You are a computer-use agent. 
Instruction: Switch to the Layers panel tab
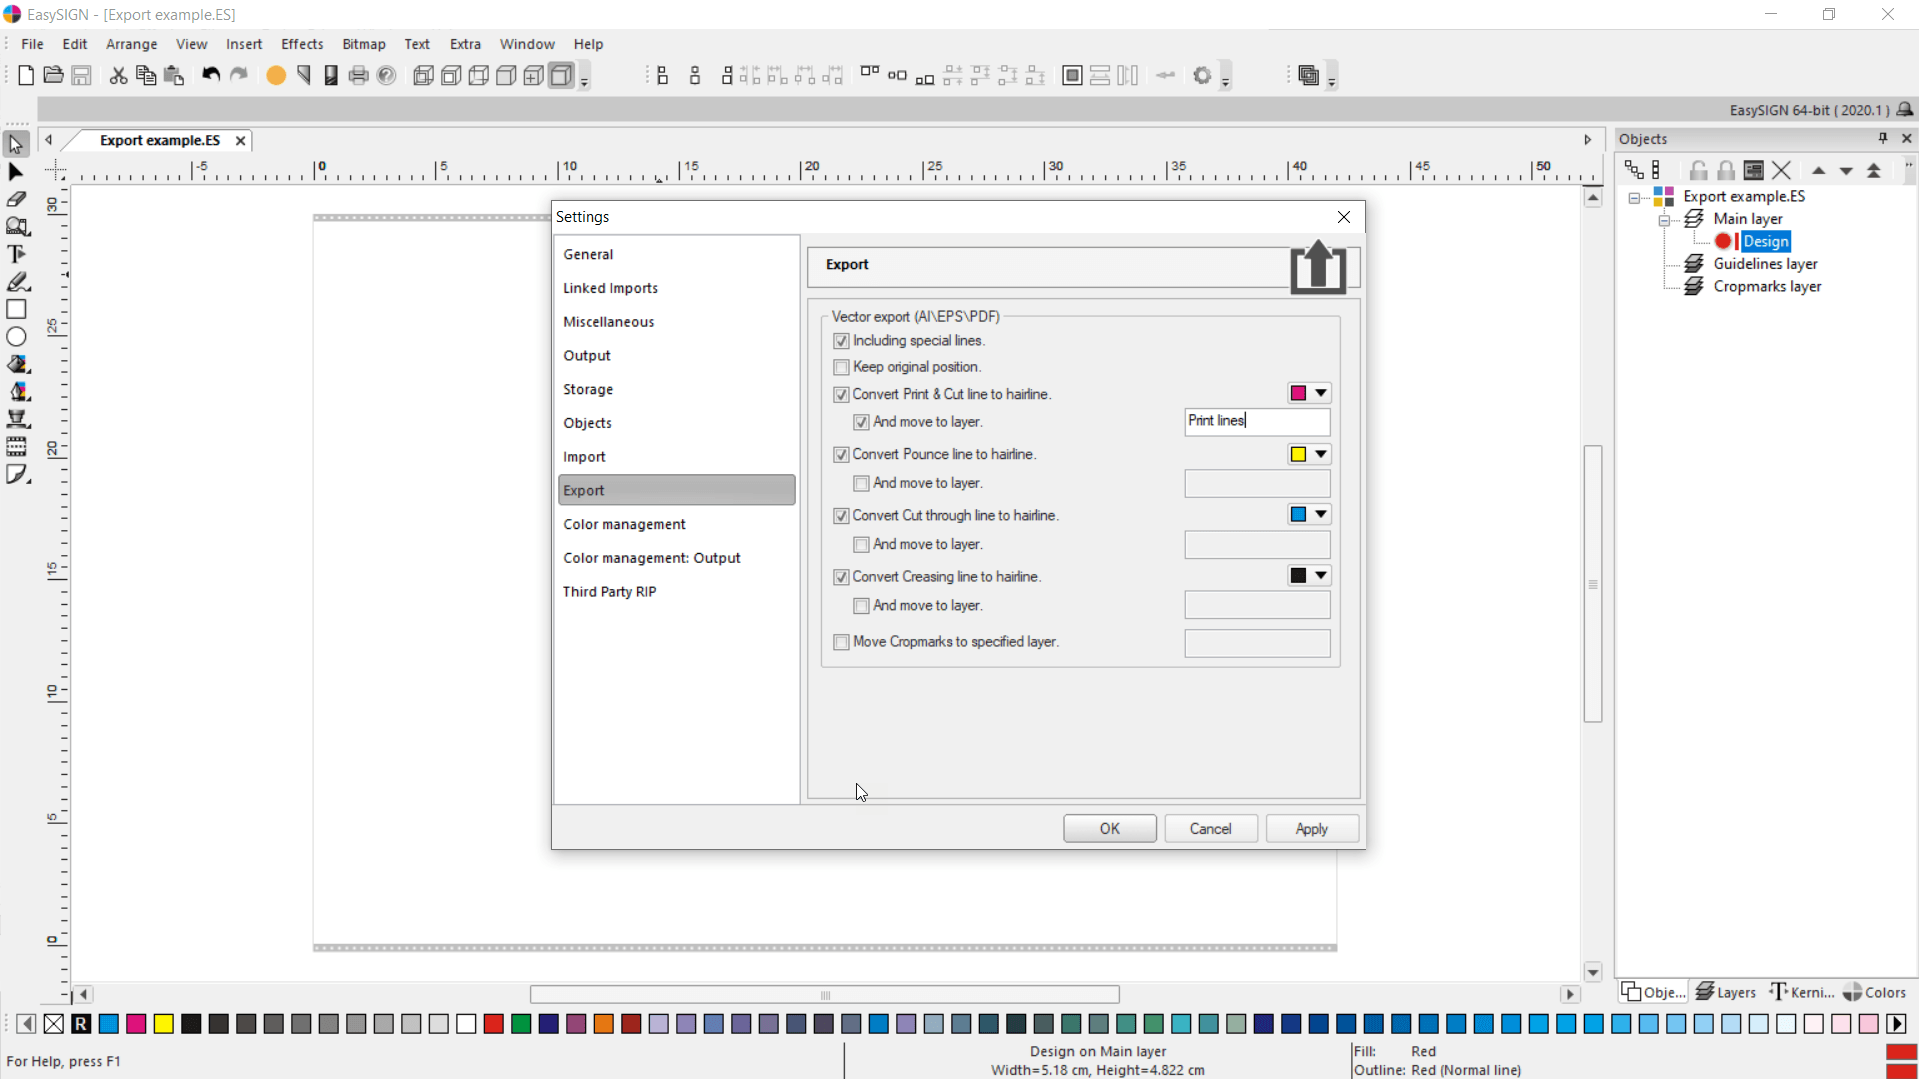click(x=1726, y=992)
